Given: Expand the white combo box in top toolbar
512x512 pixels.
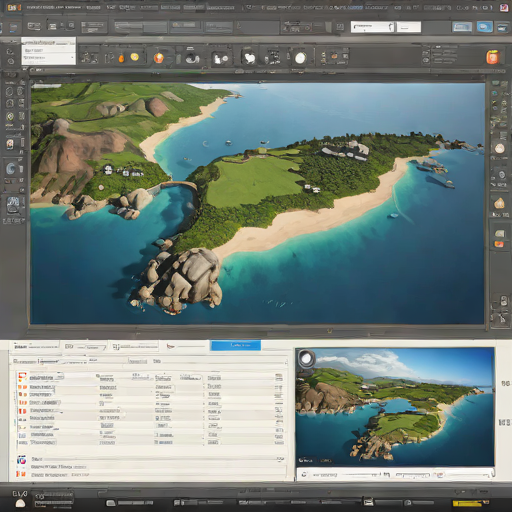Looking at the screenshot, I should click(x=373, y=27).
